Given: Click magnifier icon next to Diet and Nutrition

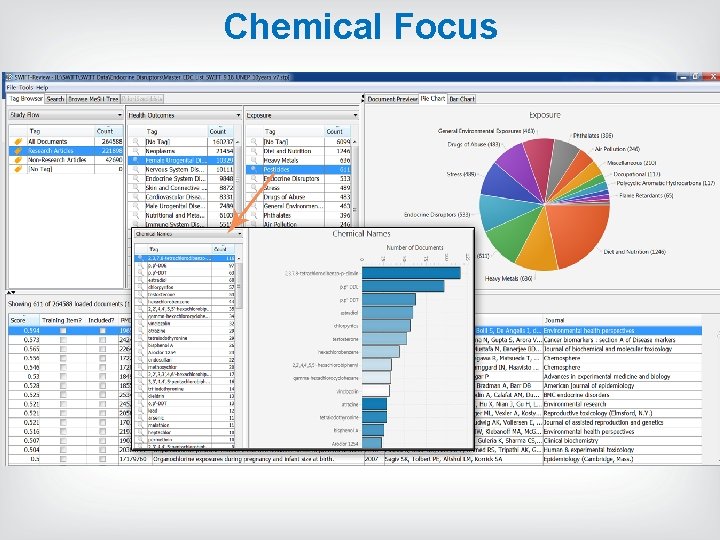Looking at the screenshot, I should coord(254,151).
